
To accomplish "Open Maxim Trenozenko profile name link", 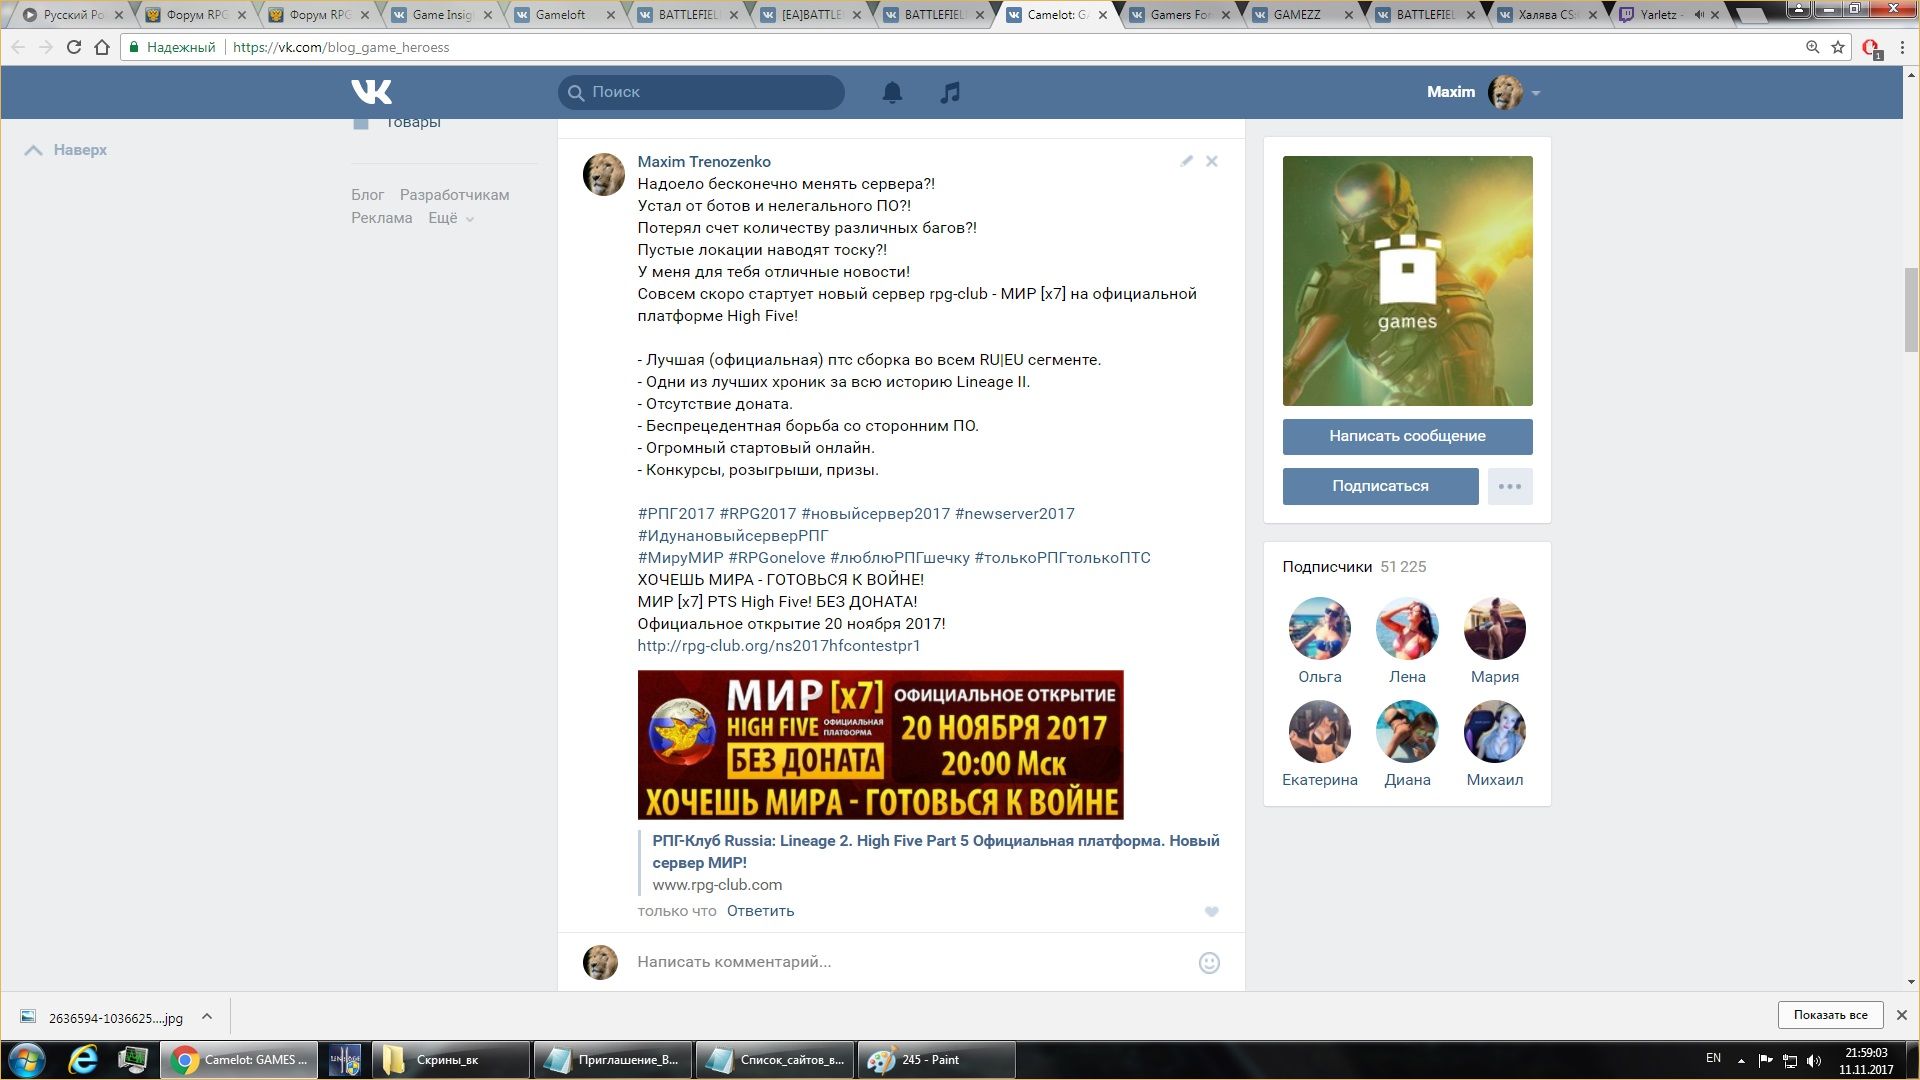I will (x=704, y=162).
